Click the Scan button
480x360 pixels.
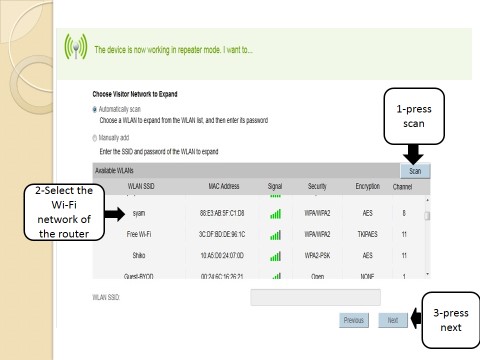tap(415, 171)
